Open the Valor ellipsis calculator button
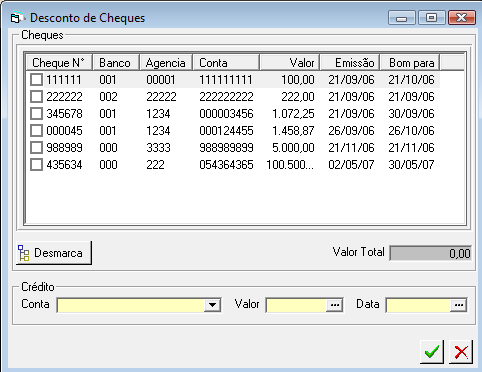Screen dimensions: 482x372 (334, 305)
